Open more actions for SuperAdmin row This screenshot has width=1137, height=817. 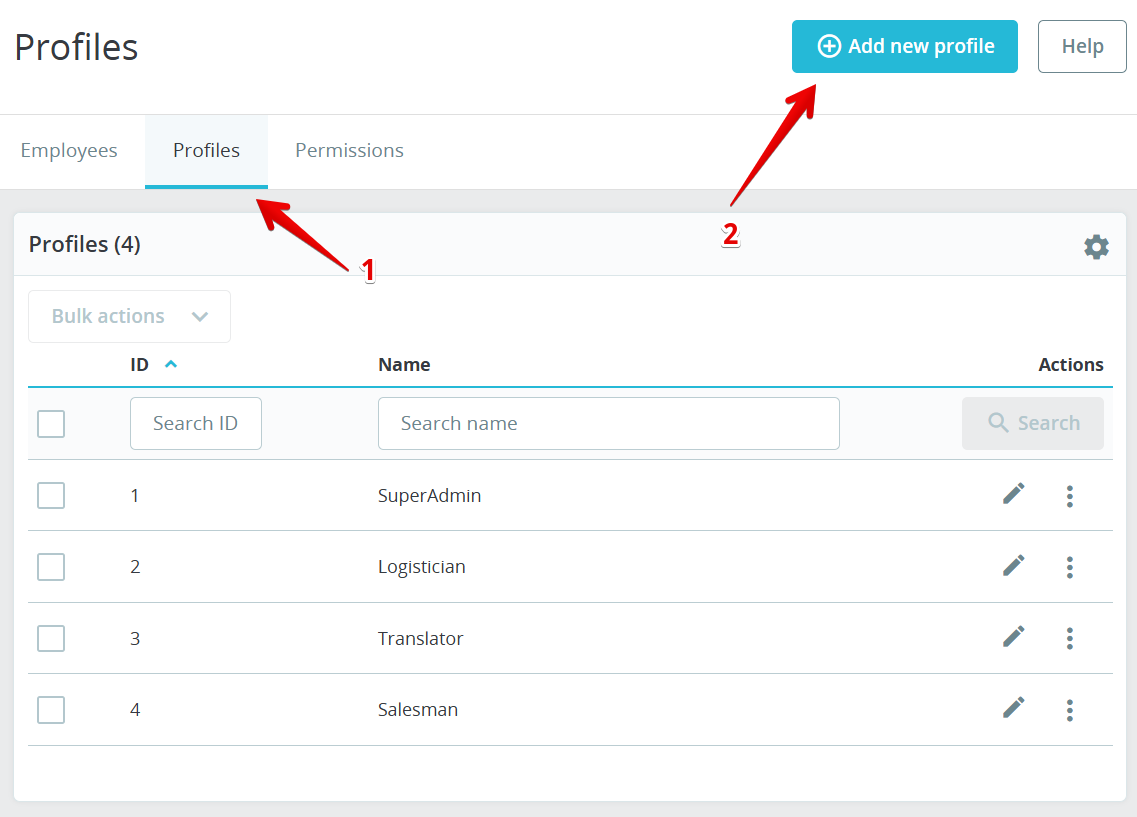click(x=1069, y=496)
